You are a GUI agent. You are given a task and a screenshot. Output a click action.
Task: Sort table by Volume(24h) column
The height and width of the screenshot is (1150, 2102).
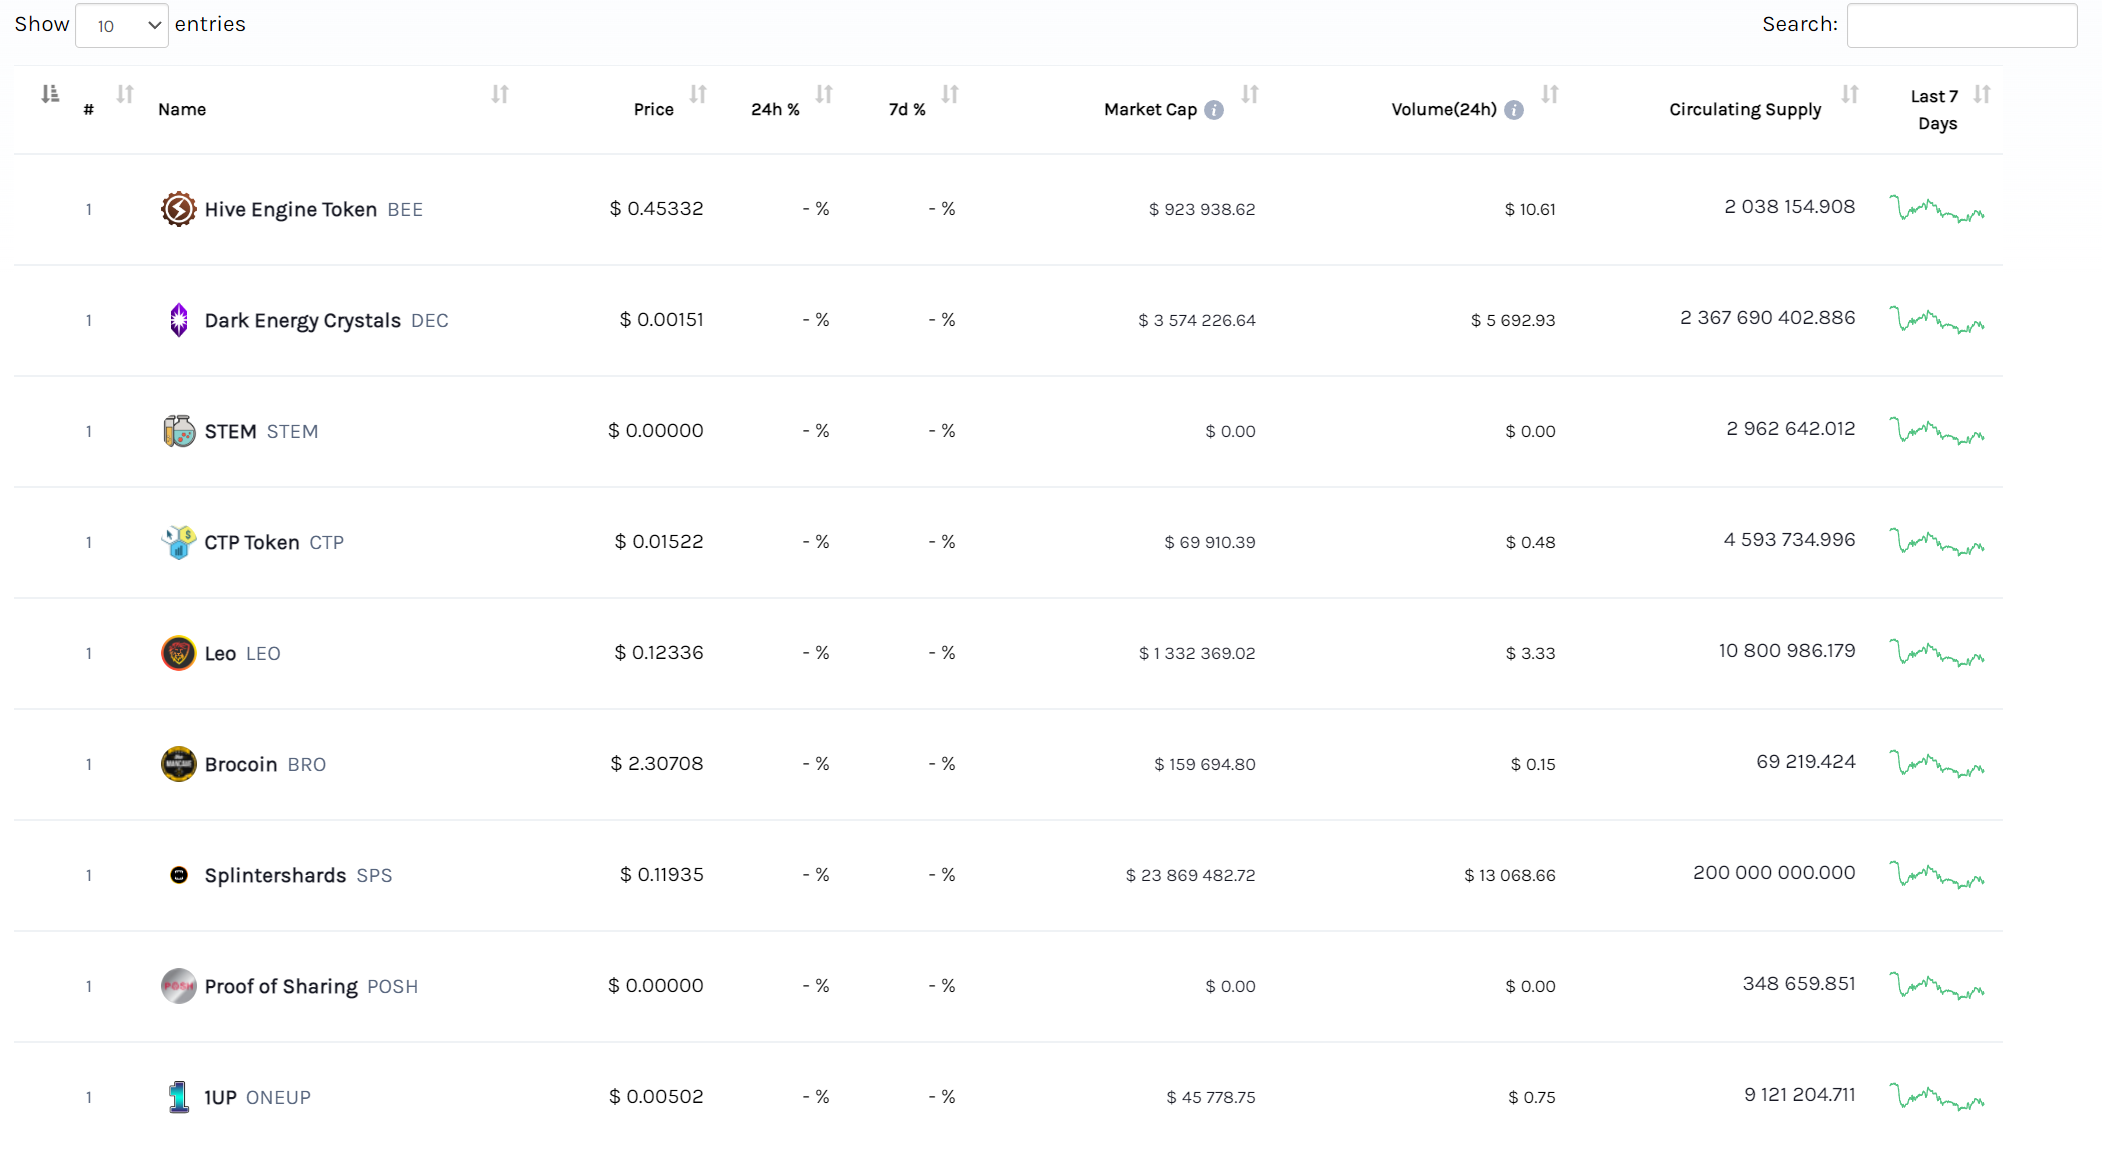(1550, 94)
